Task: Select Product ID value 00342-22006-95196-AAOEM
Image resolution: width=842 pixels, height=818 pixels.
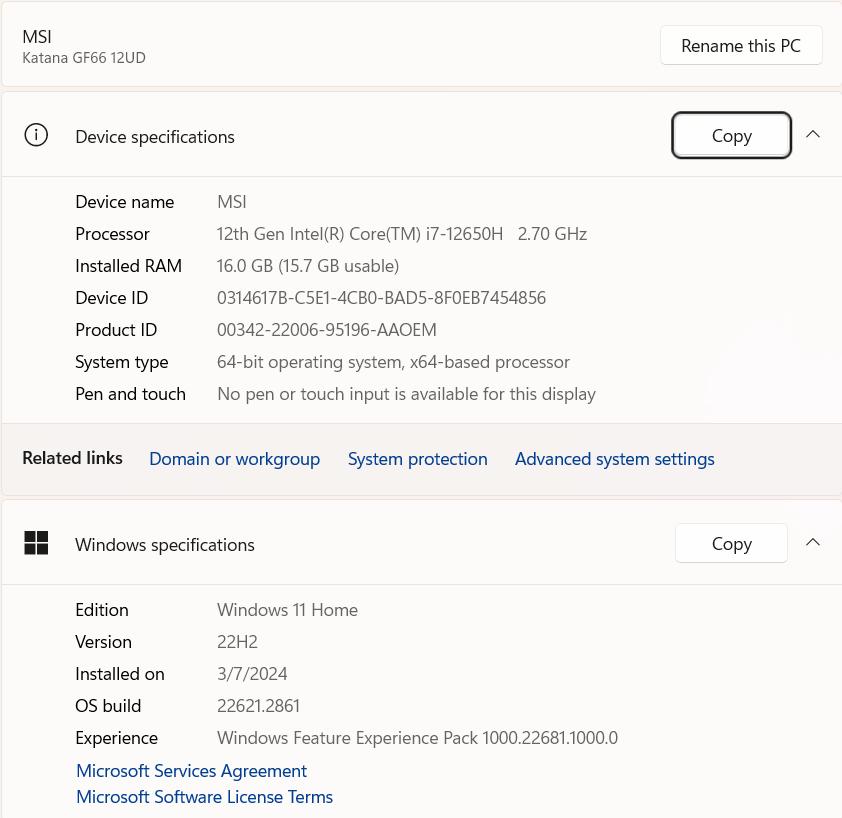Action: click(327, 330)
